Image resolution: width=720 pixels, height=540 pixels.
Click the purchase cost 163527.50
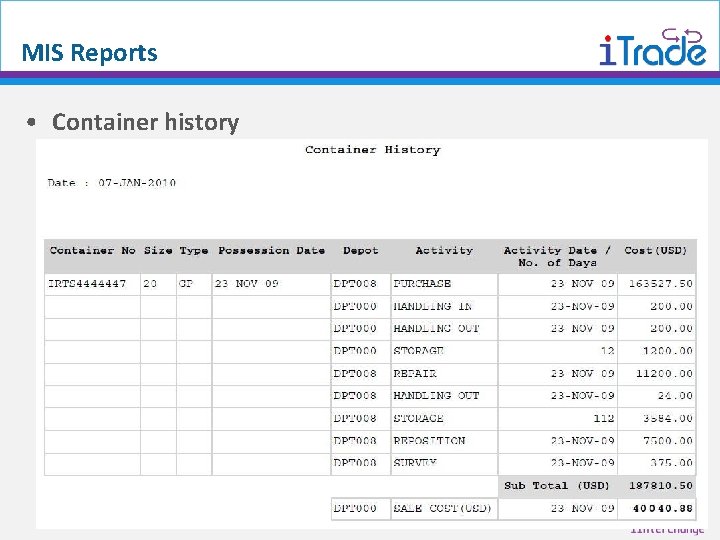tap(661, 284)
